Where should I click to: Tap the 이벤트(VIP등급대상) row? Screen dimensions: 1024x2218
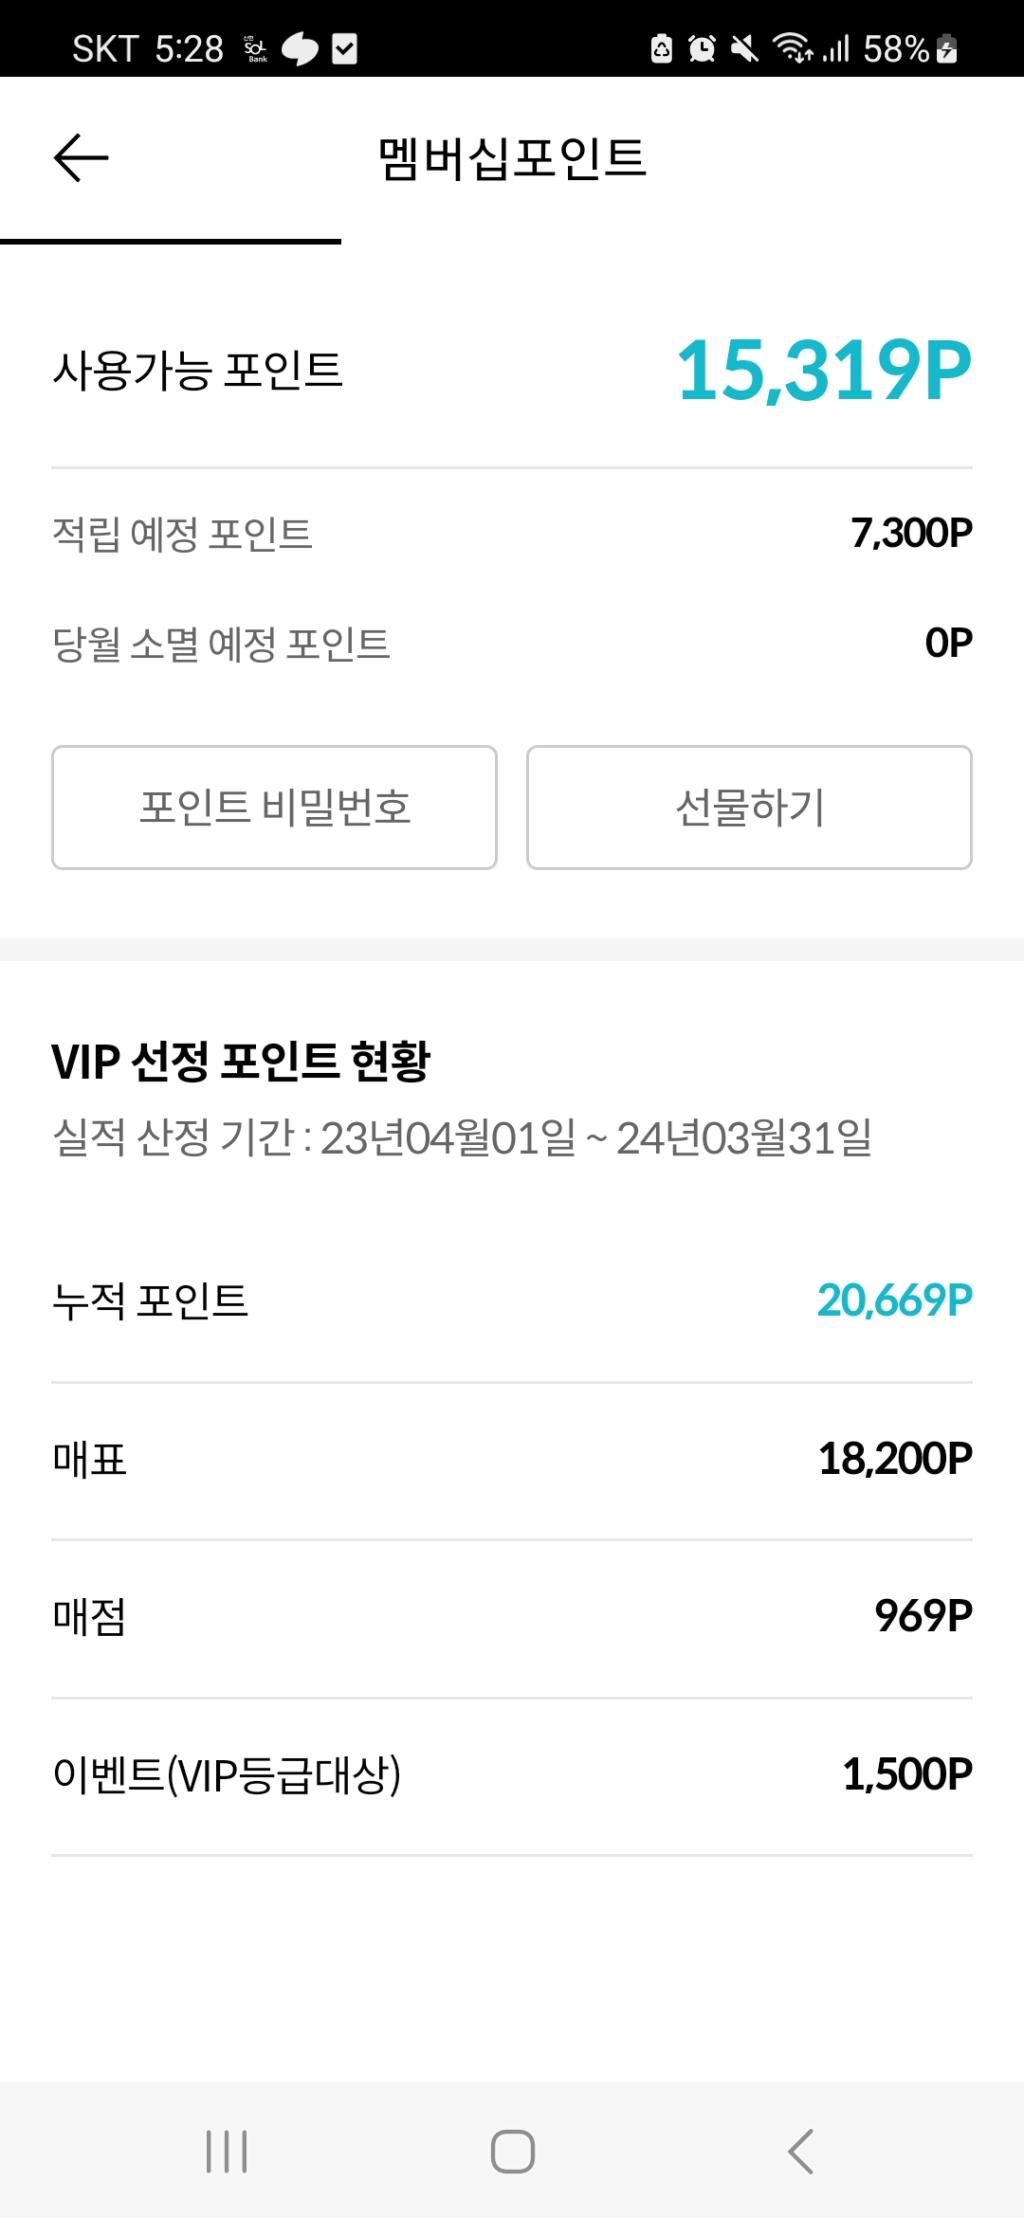pos(512,1775)
